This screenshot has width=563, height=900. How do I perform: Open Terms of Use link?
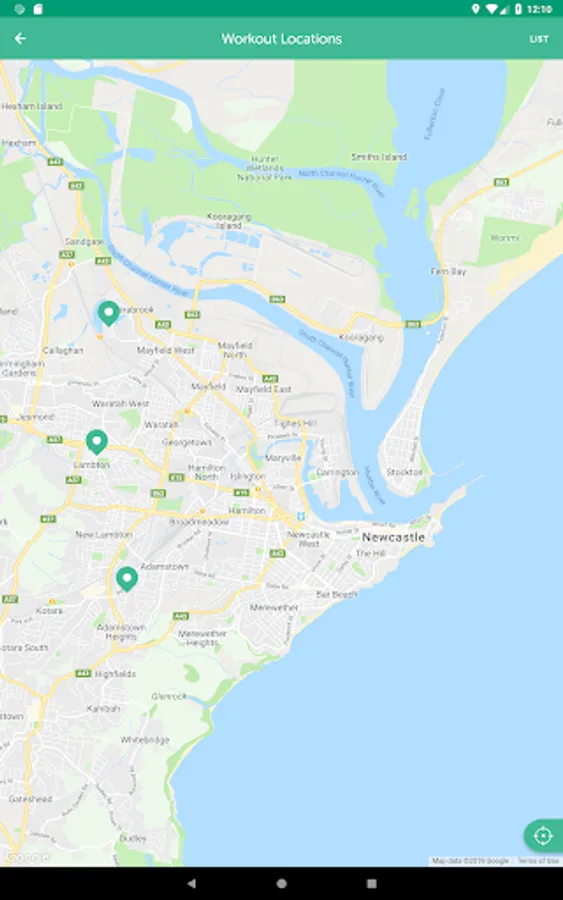[538, 860]
